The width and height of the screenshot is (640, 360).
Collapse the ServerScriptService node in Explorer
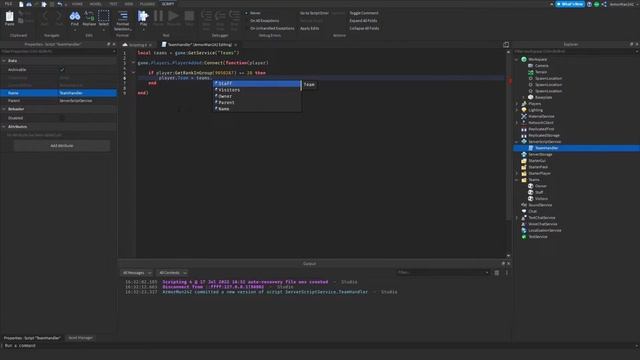(x=517, y=142)
